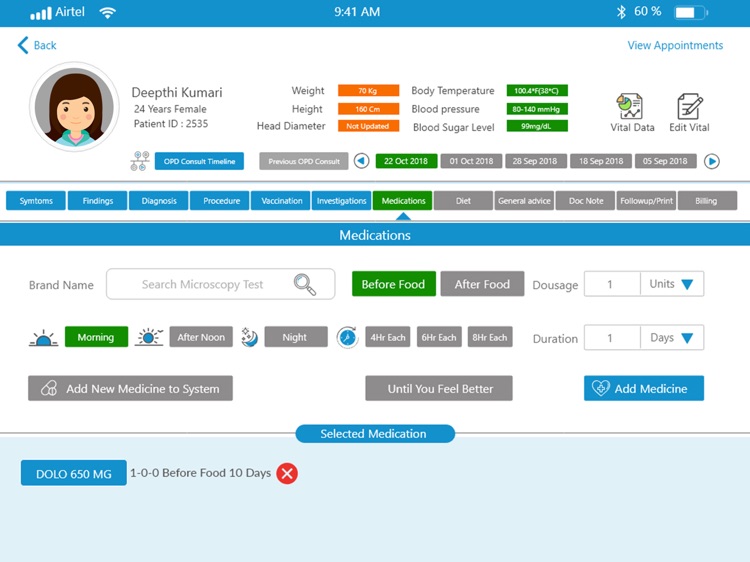Image resolution: width=750 pixels, height=562 pixels.
Task: Click the clock interval icon
Action: pyautogui.click(x=347, y=337)
